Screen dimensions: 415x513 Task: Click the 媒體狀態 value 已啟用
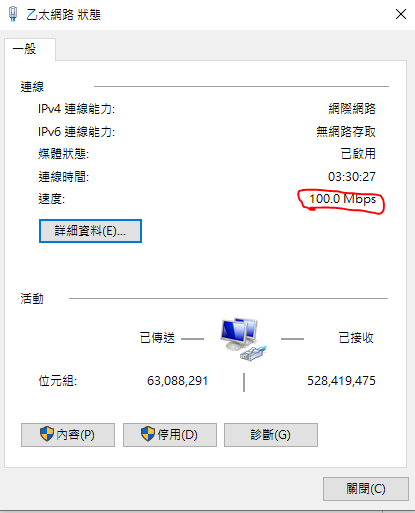(x=358, y=154)
